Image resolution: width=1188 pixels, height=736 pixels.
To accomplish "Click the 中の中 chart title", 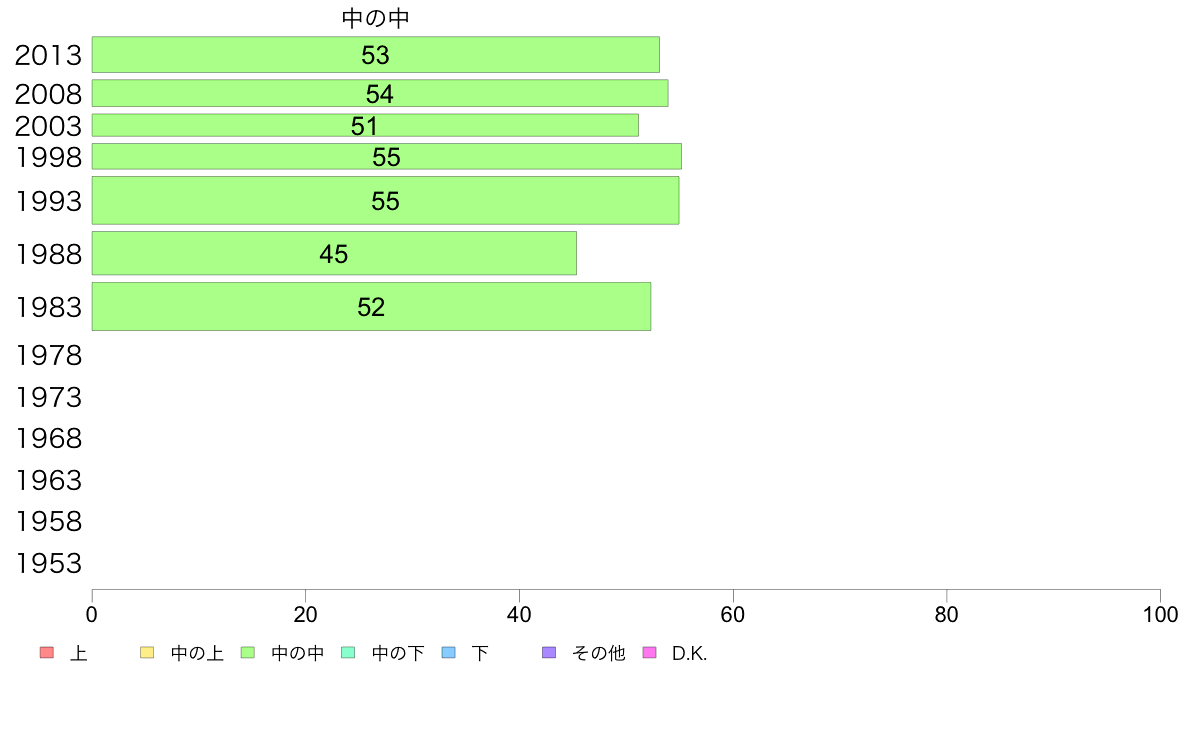I will (376, 18).
